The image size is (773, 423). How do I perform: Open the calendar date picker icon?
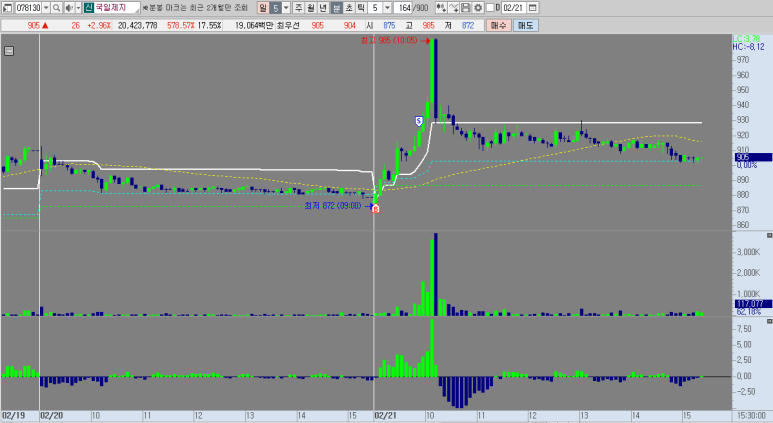[x=532, y=8]
